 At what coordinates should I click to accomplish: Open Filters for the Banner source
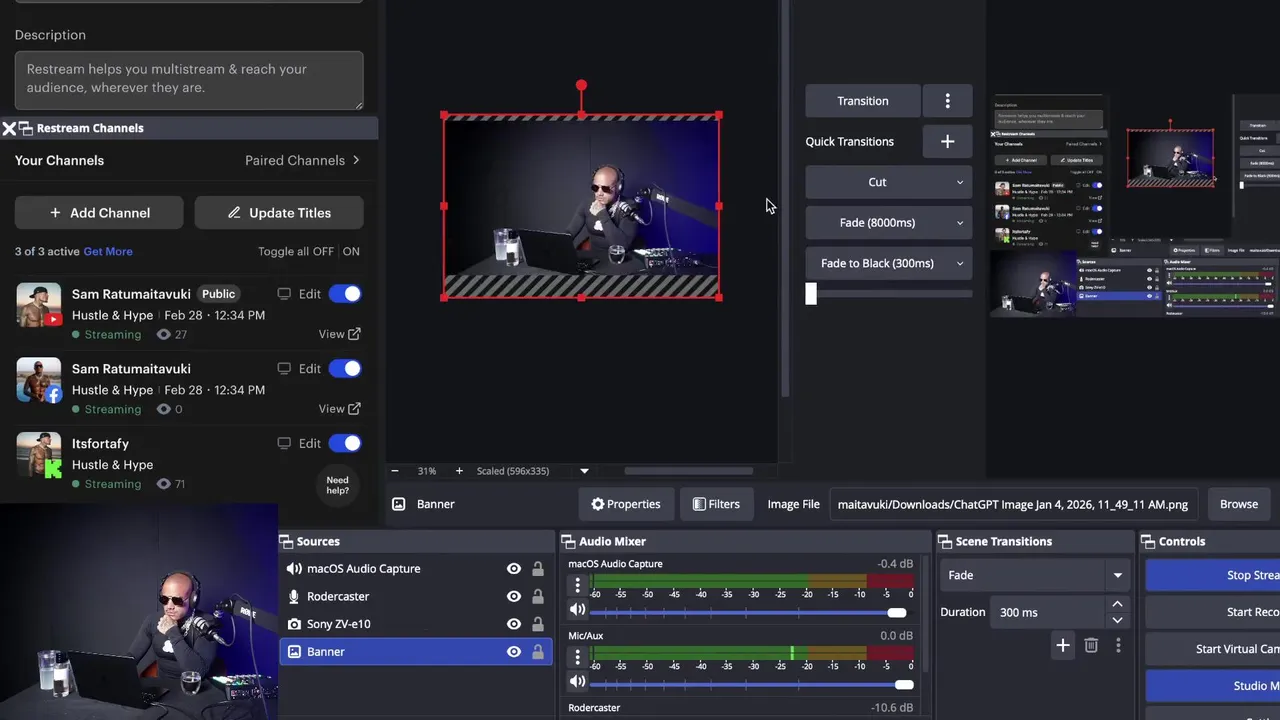coord(716,504)
